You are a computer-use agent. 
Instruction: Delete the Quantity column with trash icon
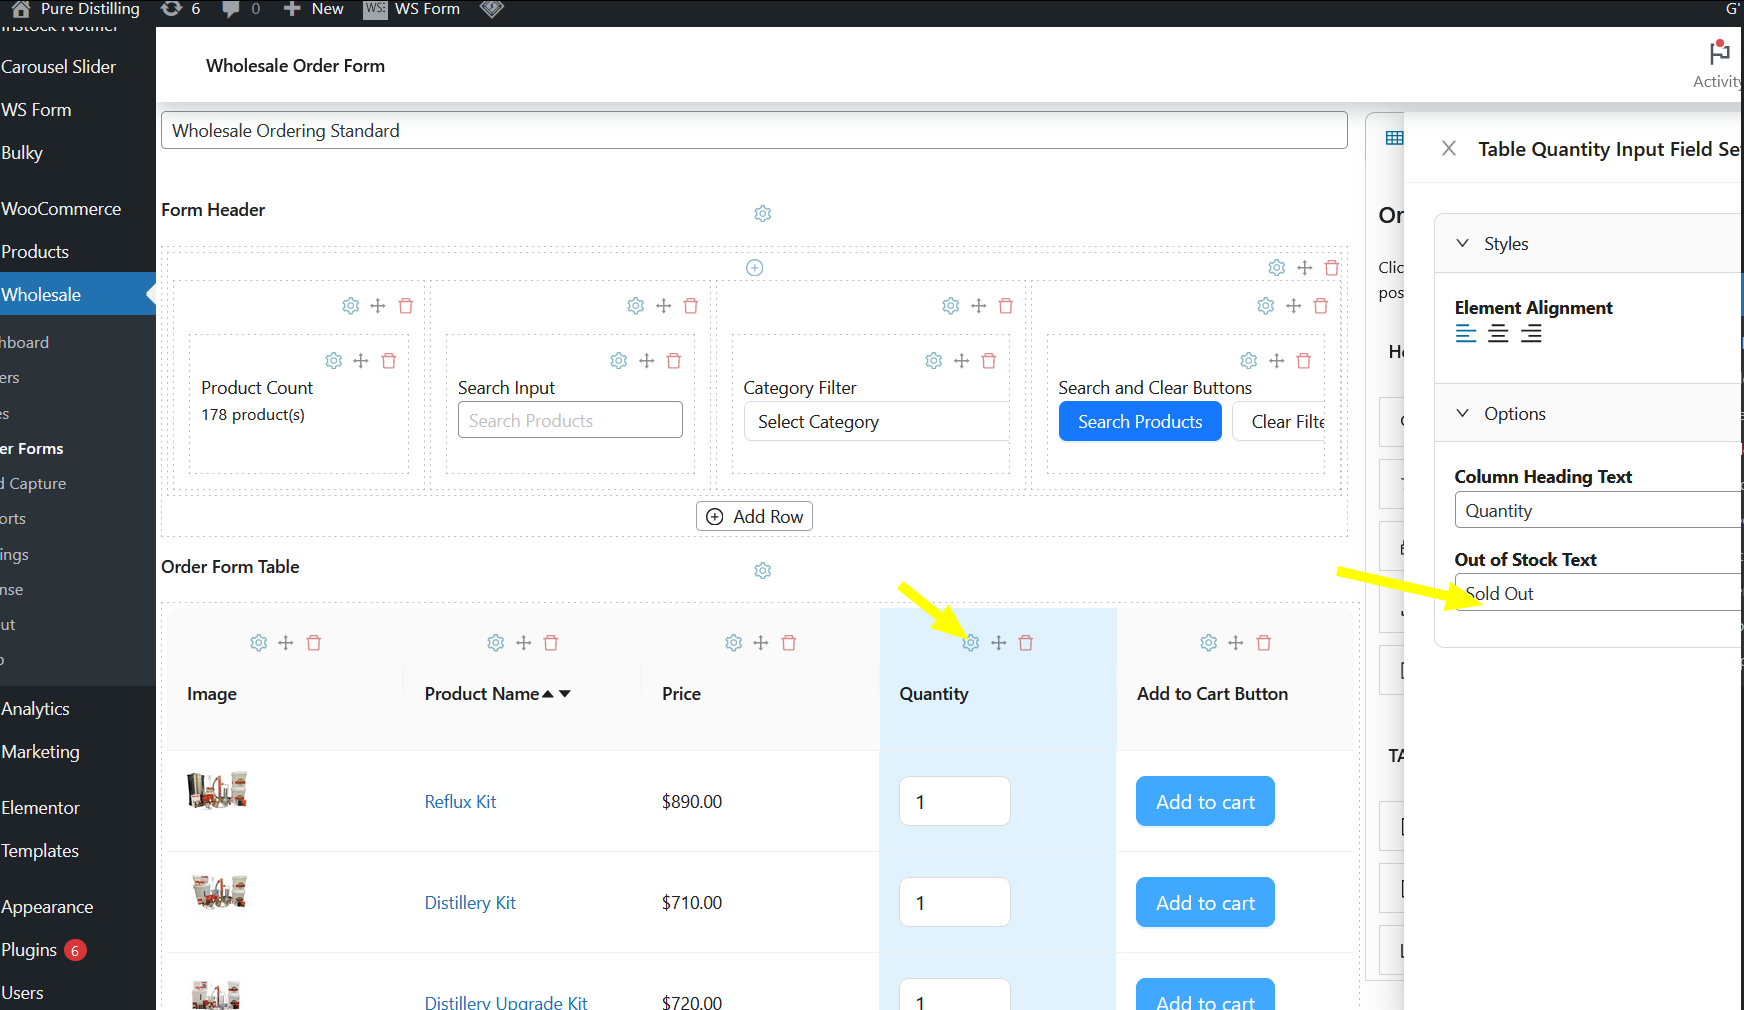(1026, 643)
